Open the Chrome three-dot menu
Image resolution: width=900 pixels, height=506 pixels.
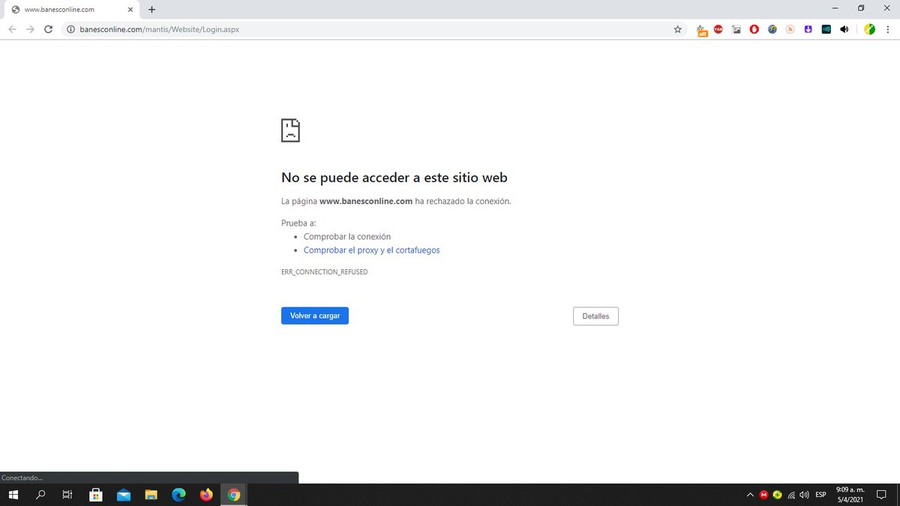(x=887, y=29)
